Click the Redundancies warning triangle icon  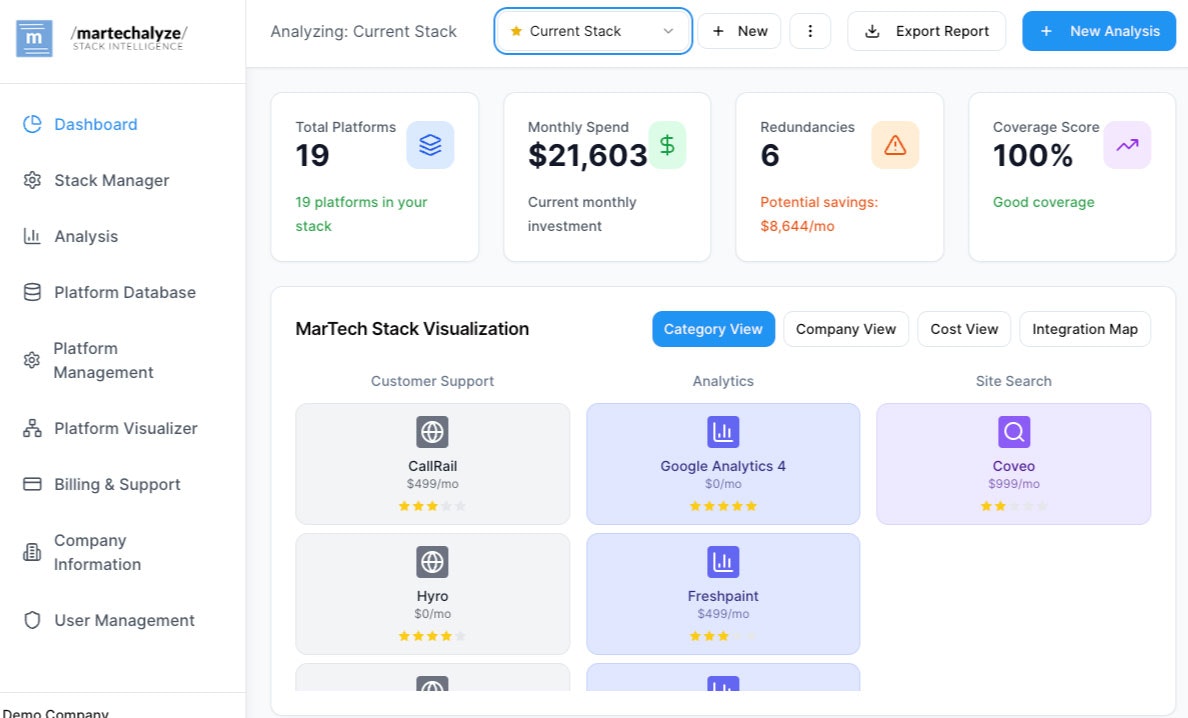coord(895,145)
